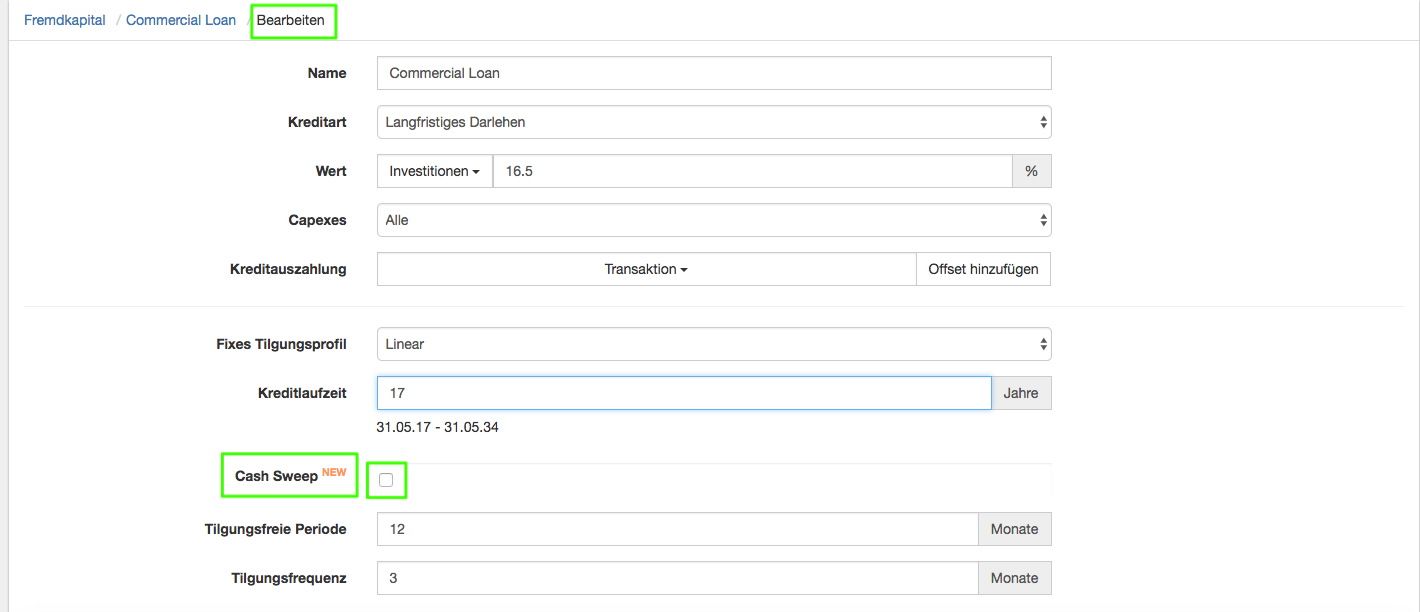Screen dimensions: 1420x612
Task: Open the Commercial Loan breadcrumb link
Action: (x=181, y=20)
